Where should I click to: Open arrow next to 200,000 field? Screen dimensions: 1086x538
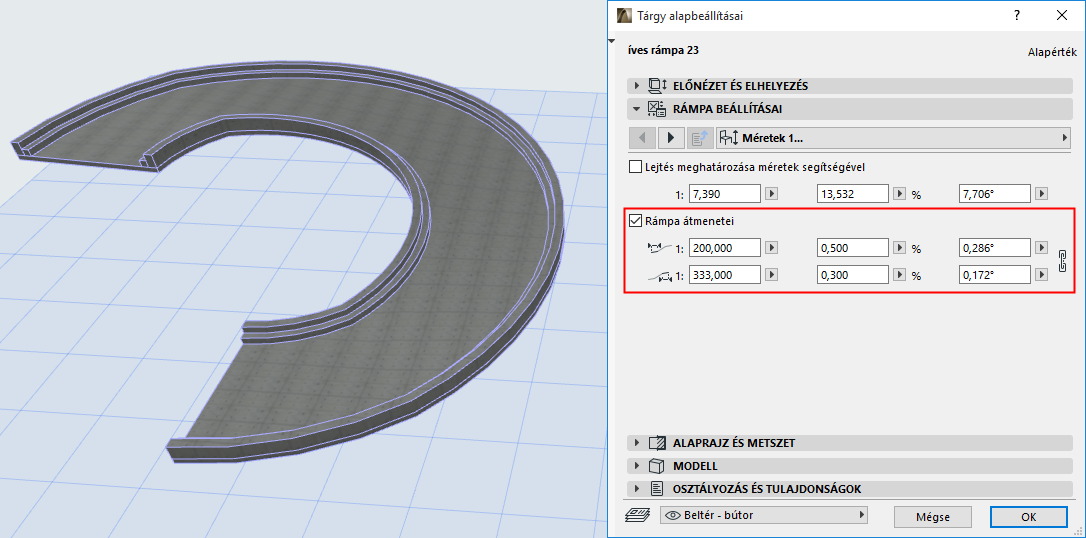(x=771, y=248)
